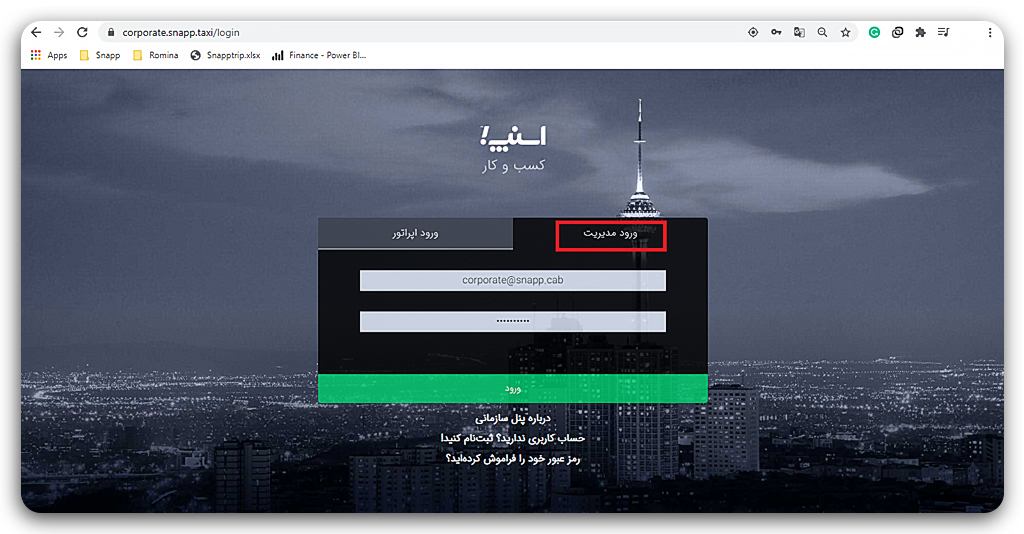Open the media control playlist icon

[x=944, y=32]
